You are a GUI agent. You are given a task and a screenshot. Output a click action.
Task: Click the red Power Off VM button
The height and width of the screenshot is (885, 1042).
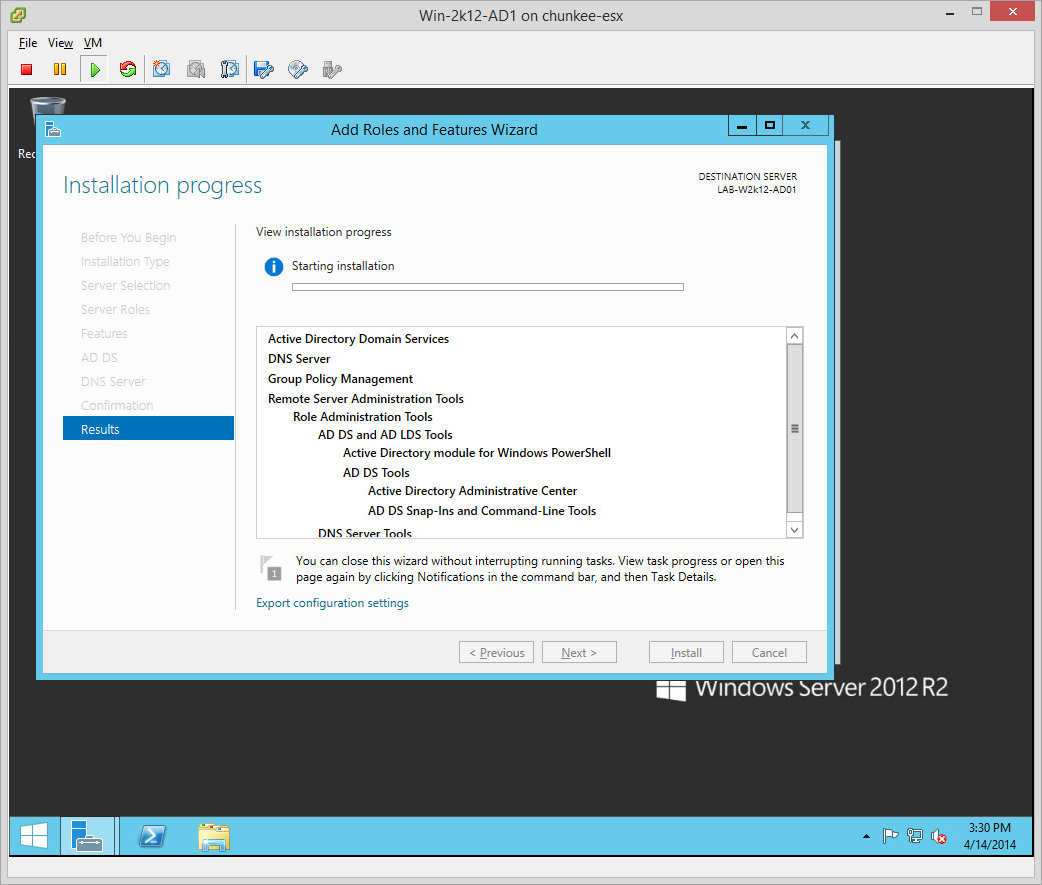(27, 69)
